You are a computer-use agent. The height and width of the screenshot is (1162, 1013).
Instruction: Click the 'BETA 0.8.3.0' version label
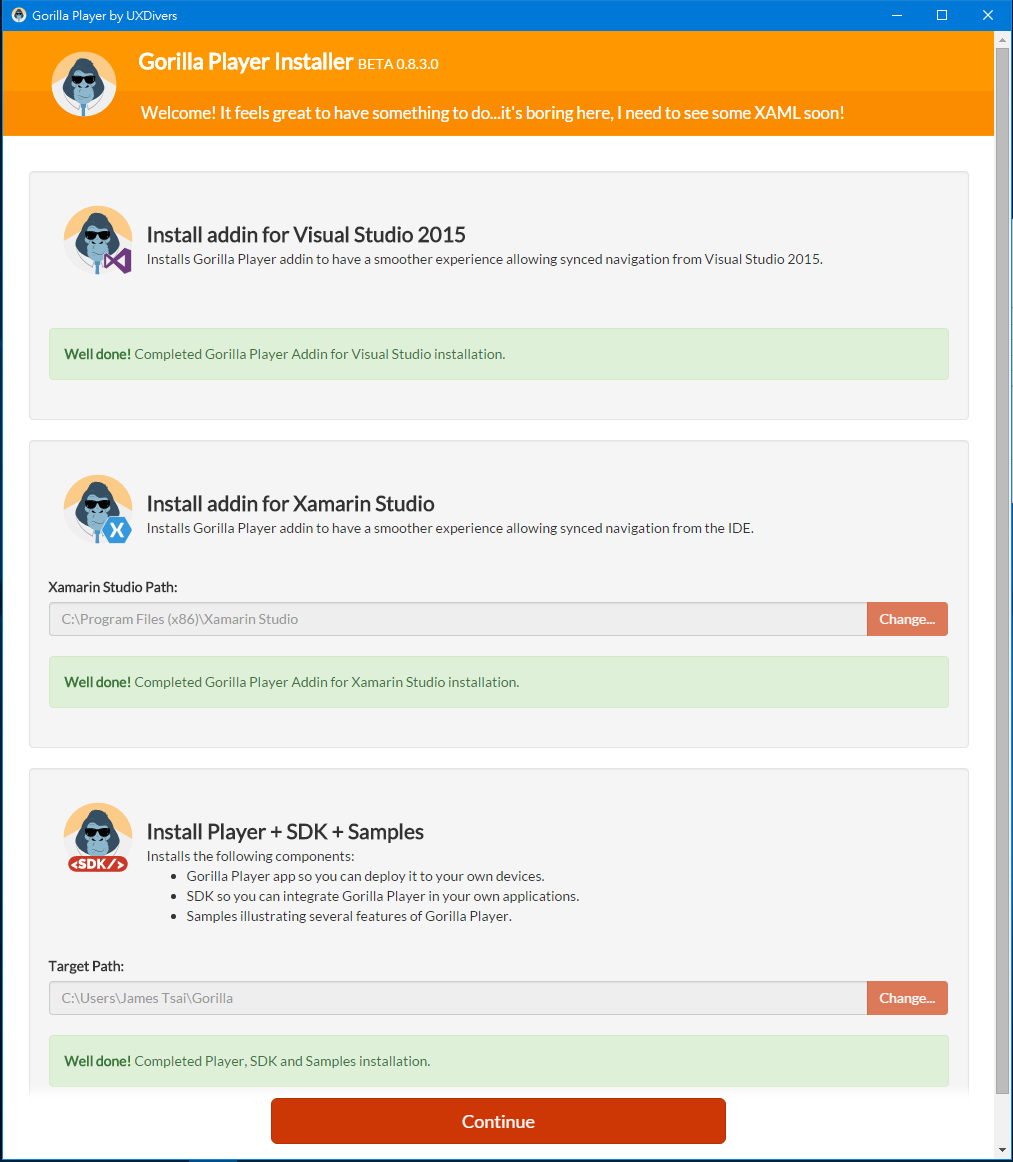click(x=398, y=64)
